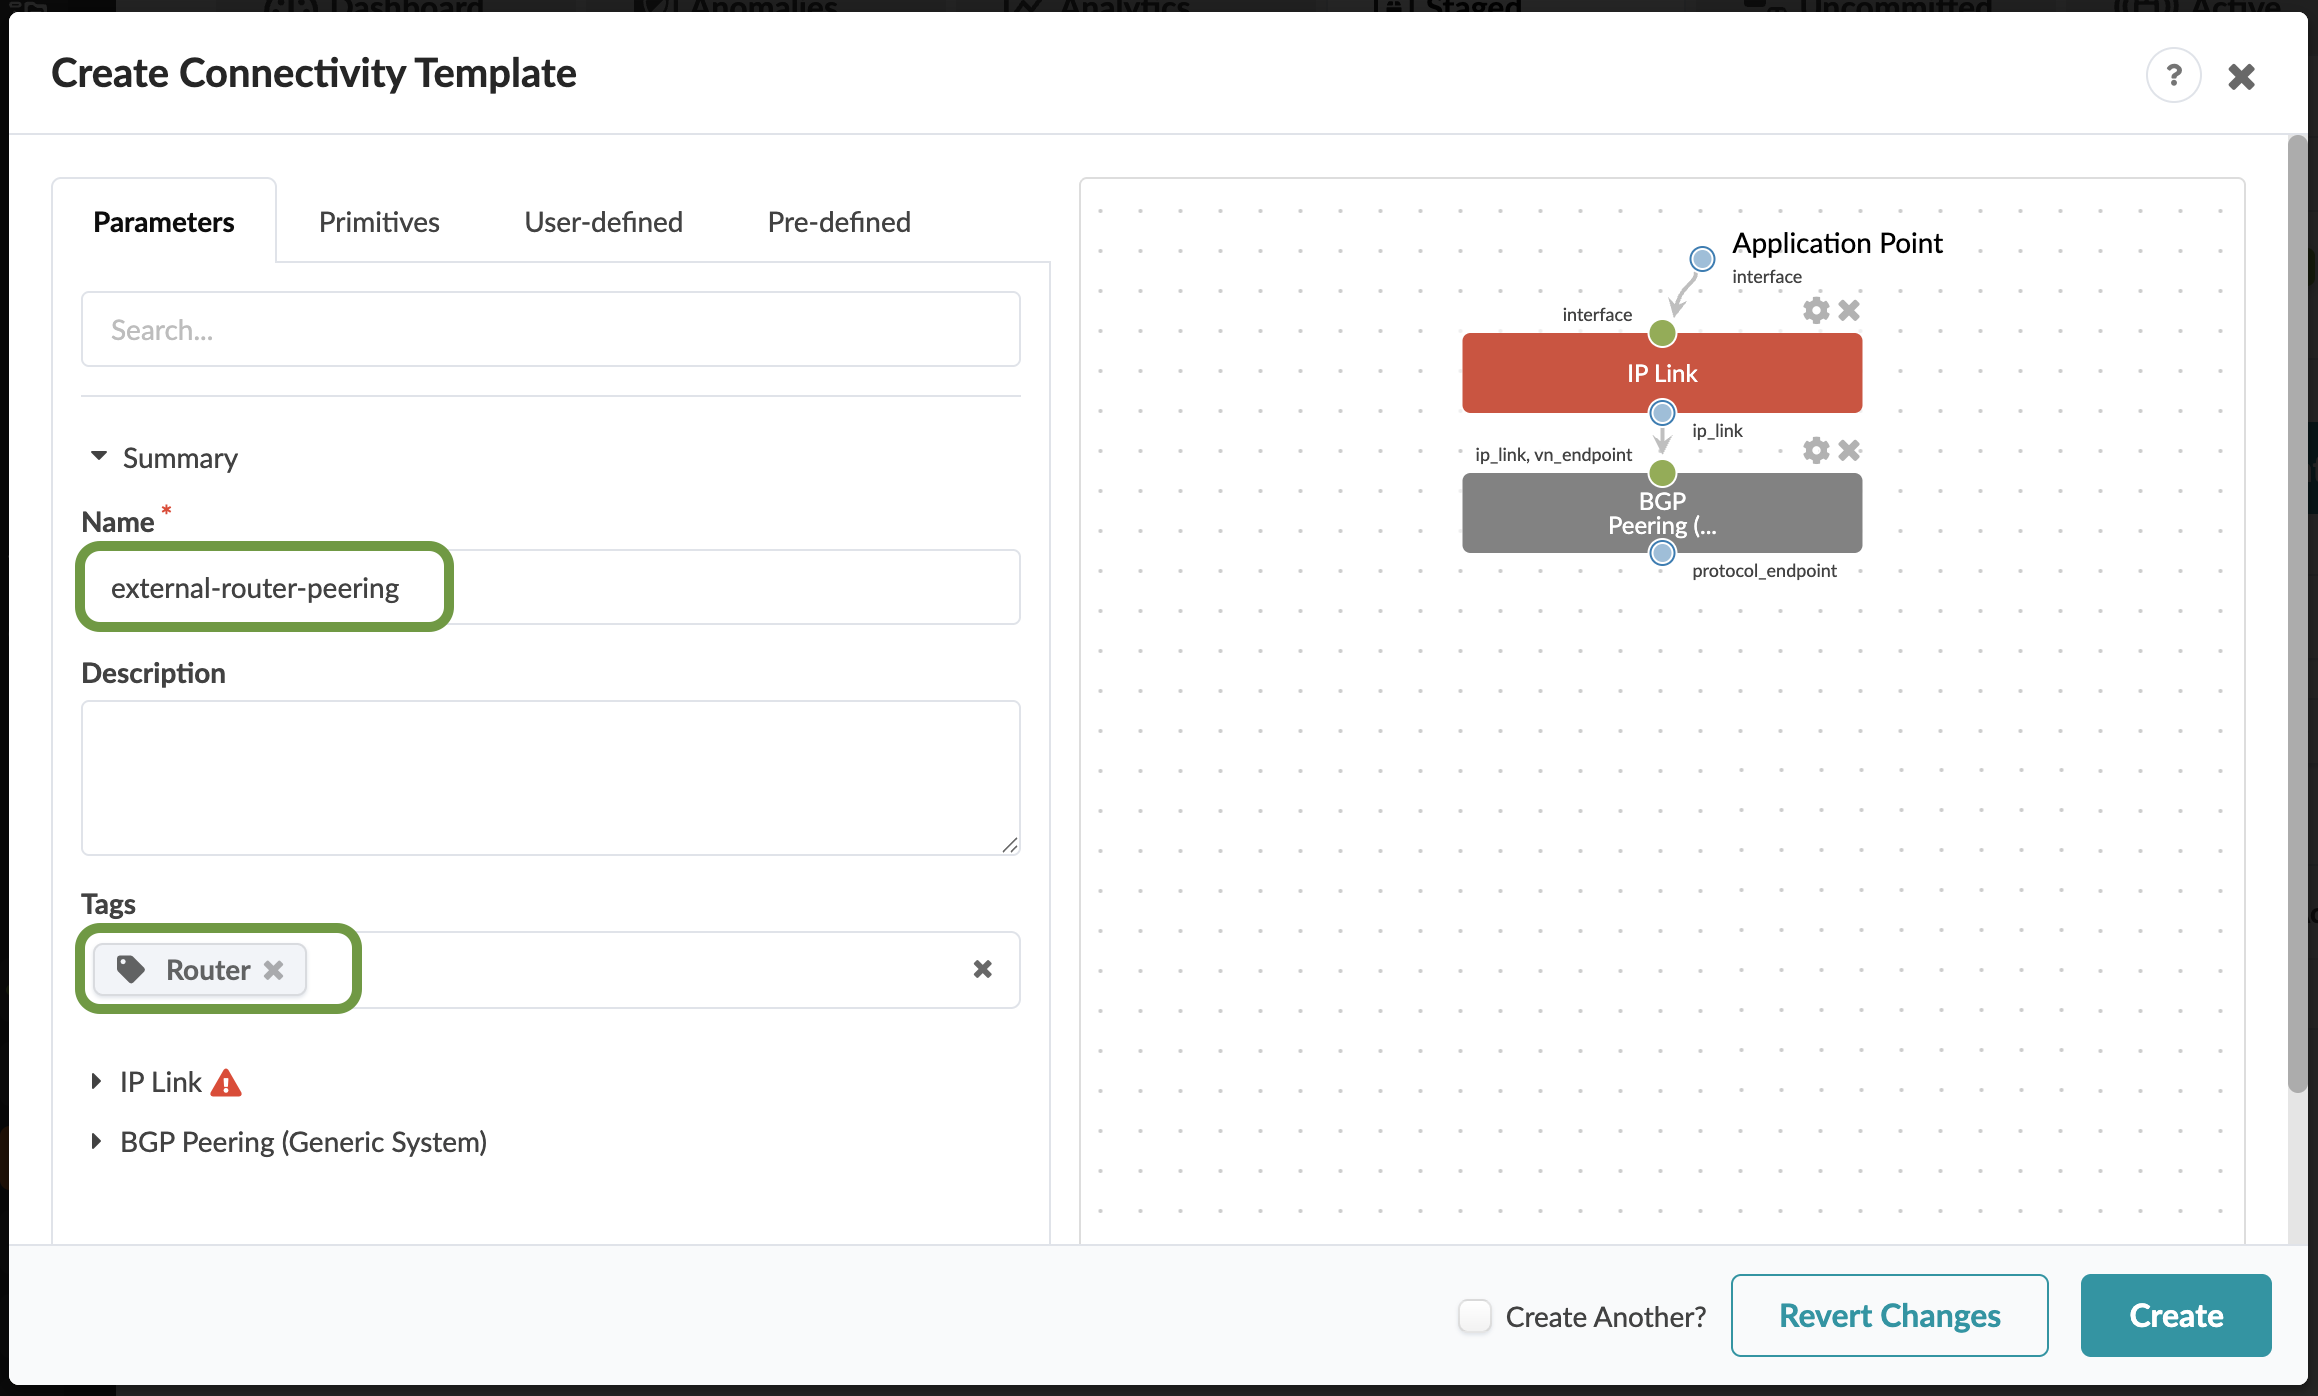Remove the IP Link primitive node
The height and width of the screenshot is (1396, 2318).
(x=1849, y=310)
